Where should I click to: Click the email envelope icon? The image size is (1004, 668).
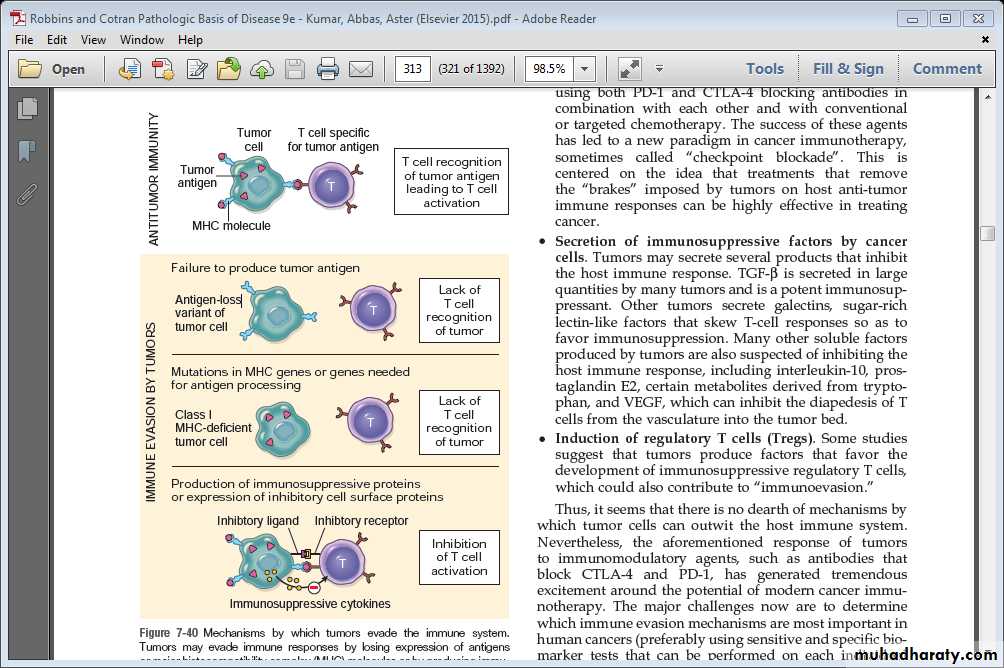(x=360, y=69)
